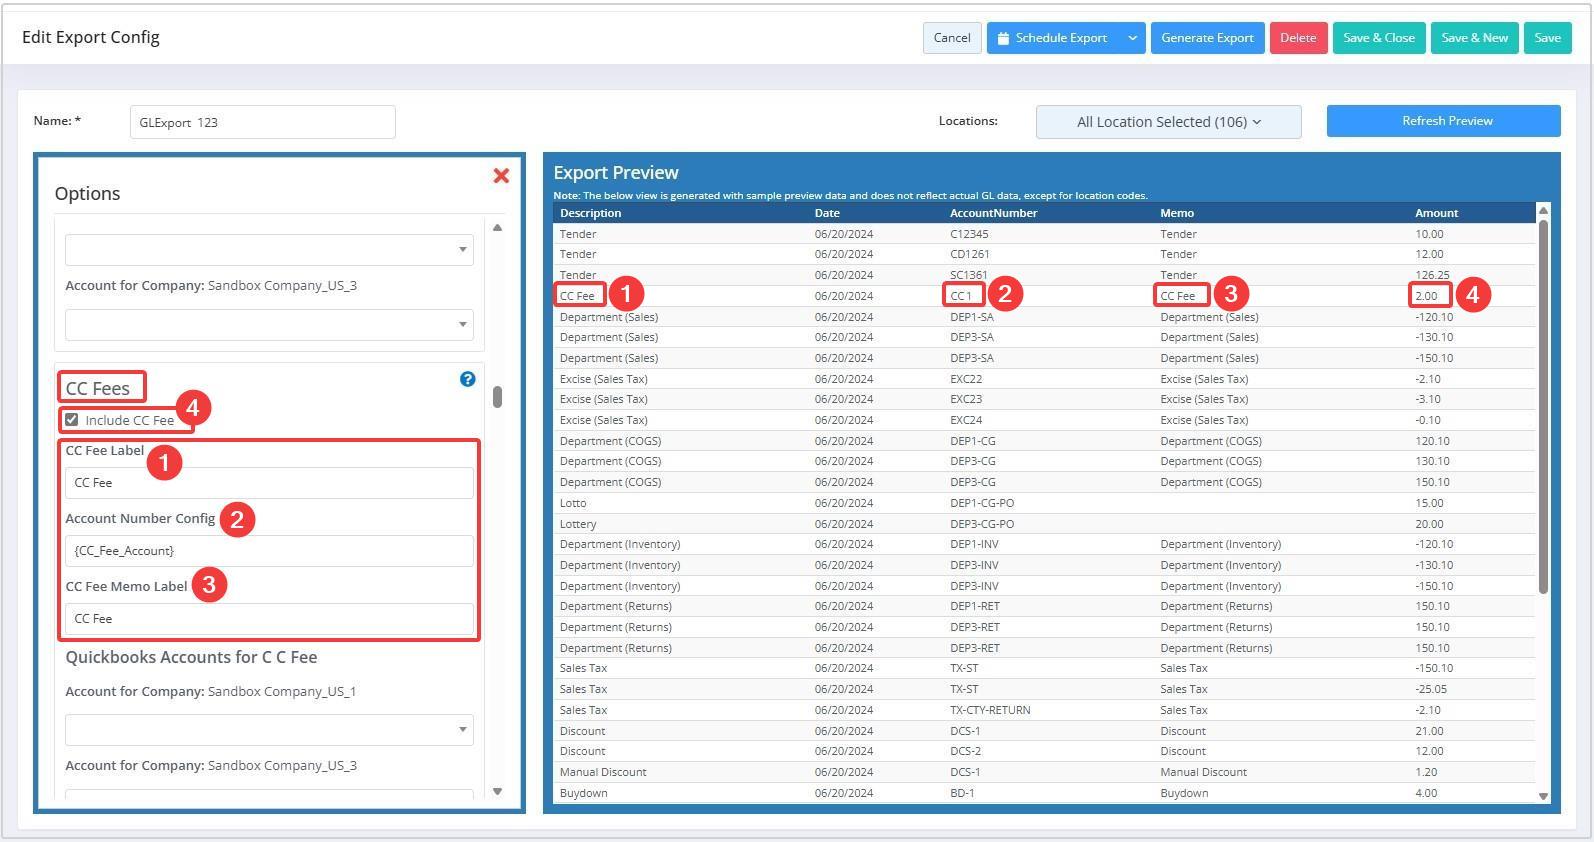Click the calendar icon on Schedule Export
The width and height of the screenshot is (1594, 842).
[x=1003, y=38]
